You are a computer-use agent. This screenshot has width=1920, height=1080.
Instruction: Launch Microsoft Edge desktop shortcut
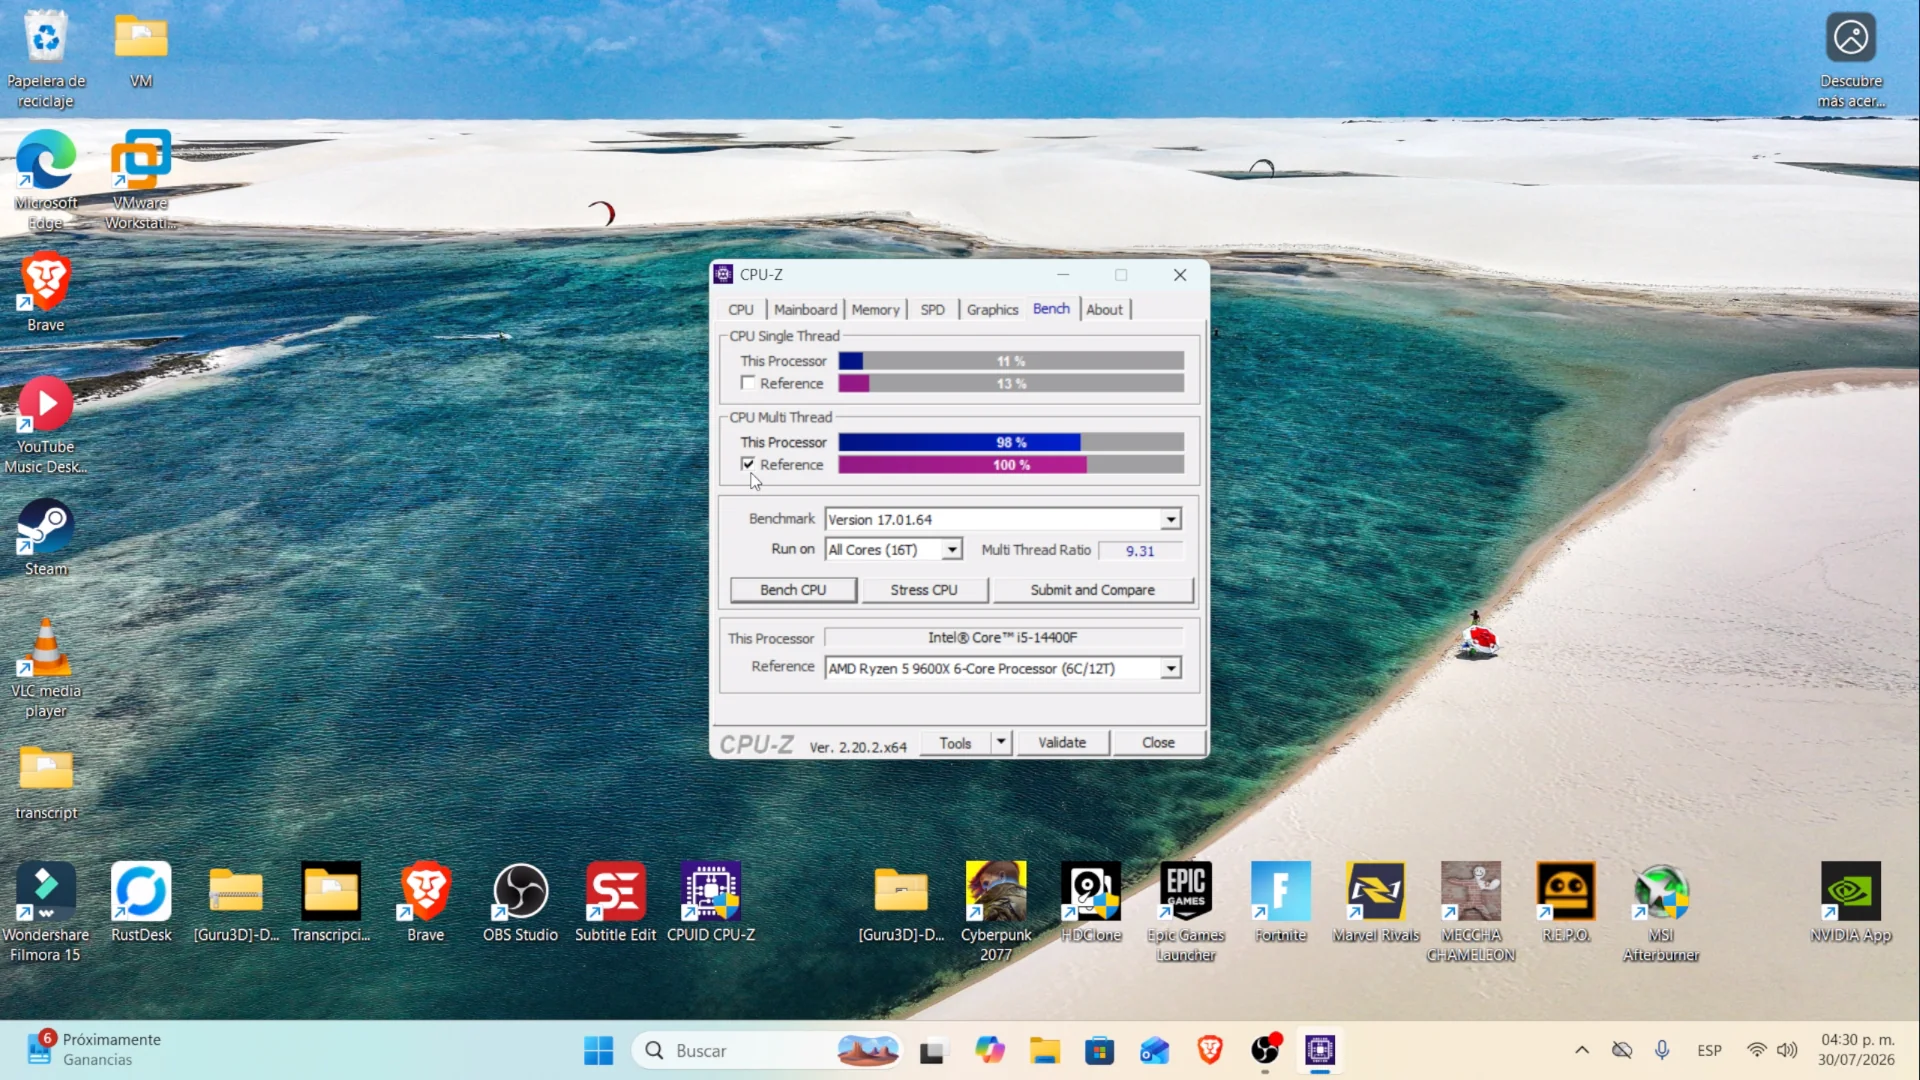pos(46,180)
